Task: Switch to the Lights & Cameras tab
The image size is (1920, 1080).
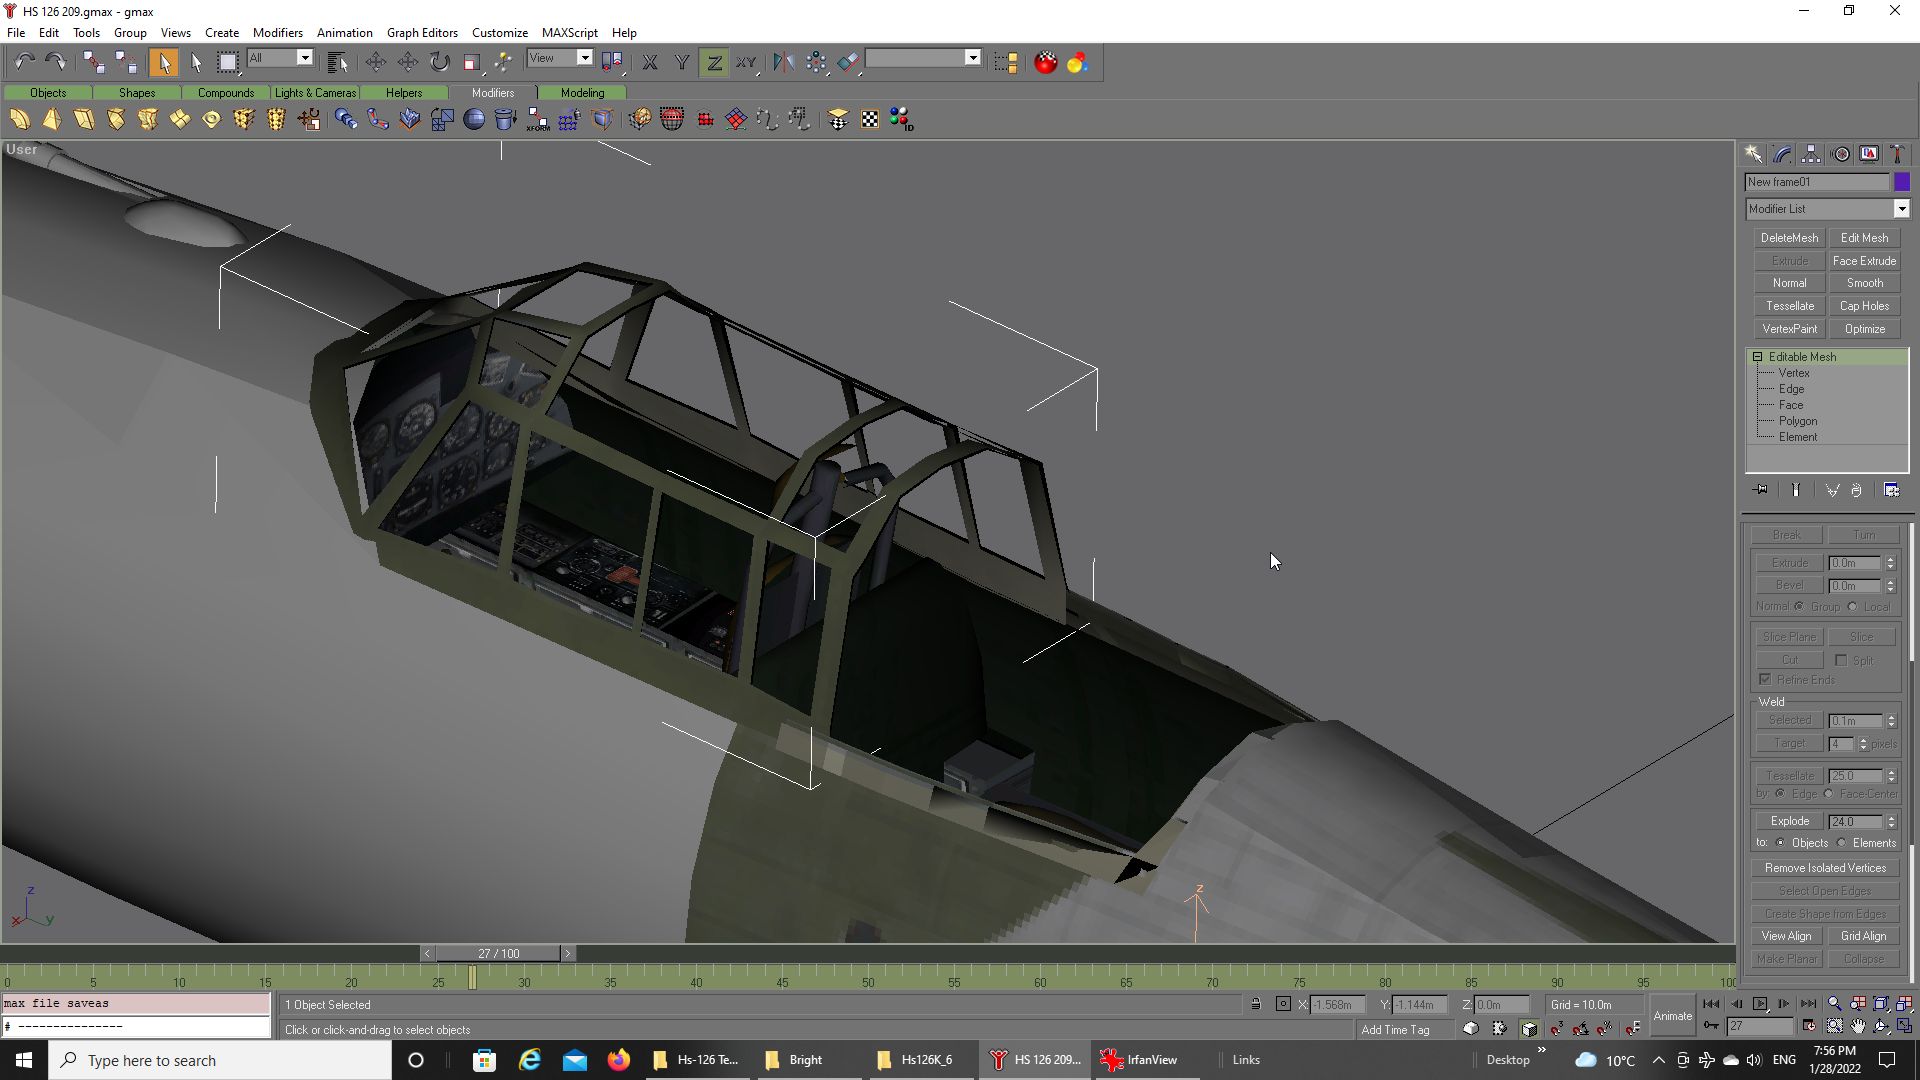Action: click(315, 93)
